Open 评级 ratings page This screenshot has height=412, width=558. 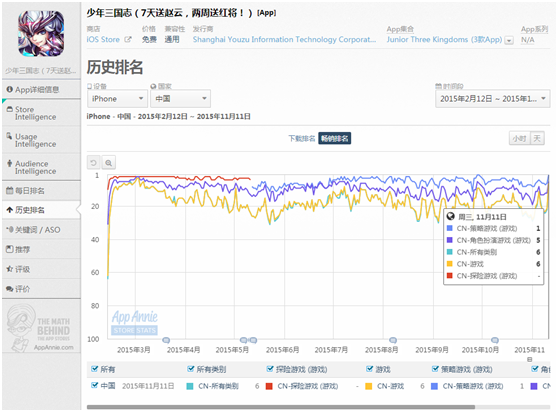(x=41, y=269)
